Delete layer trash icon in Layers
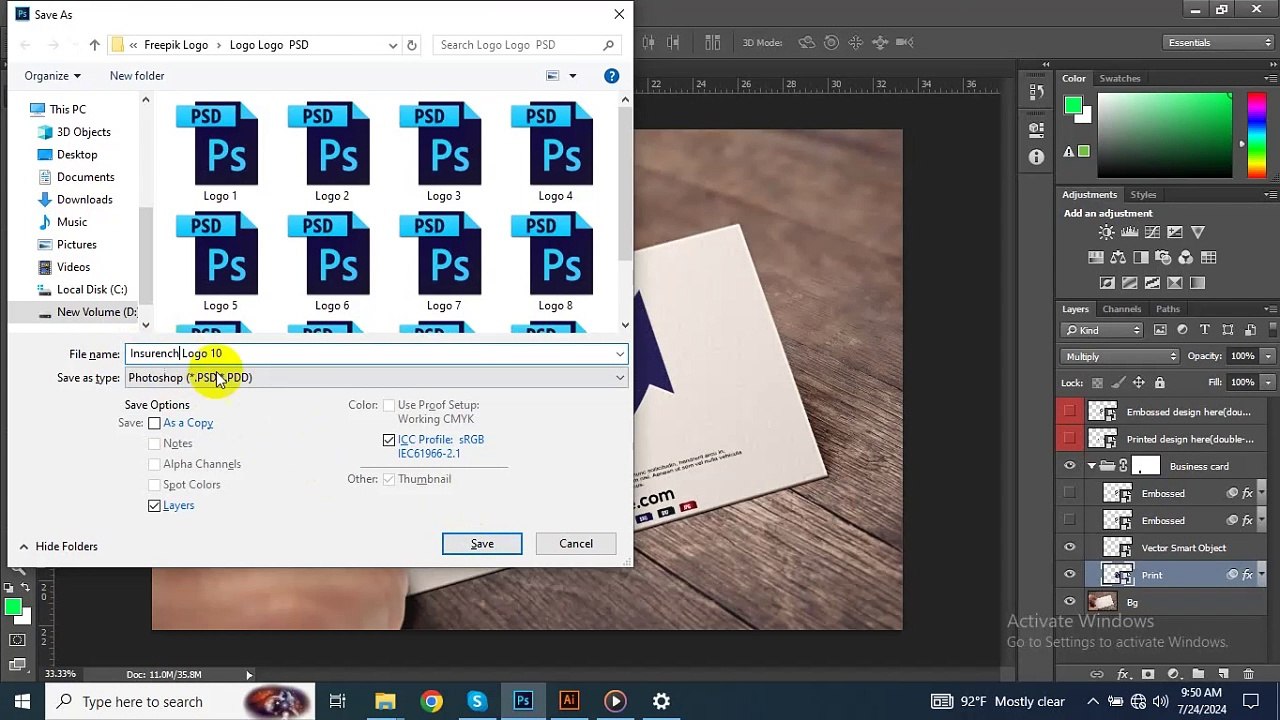This screenshot has height=720, width=1280. (1248, 674)
